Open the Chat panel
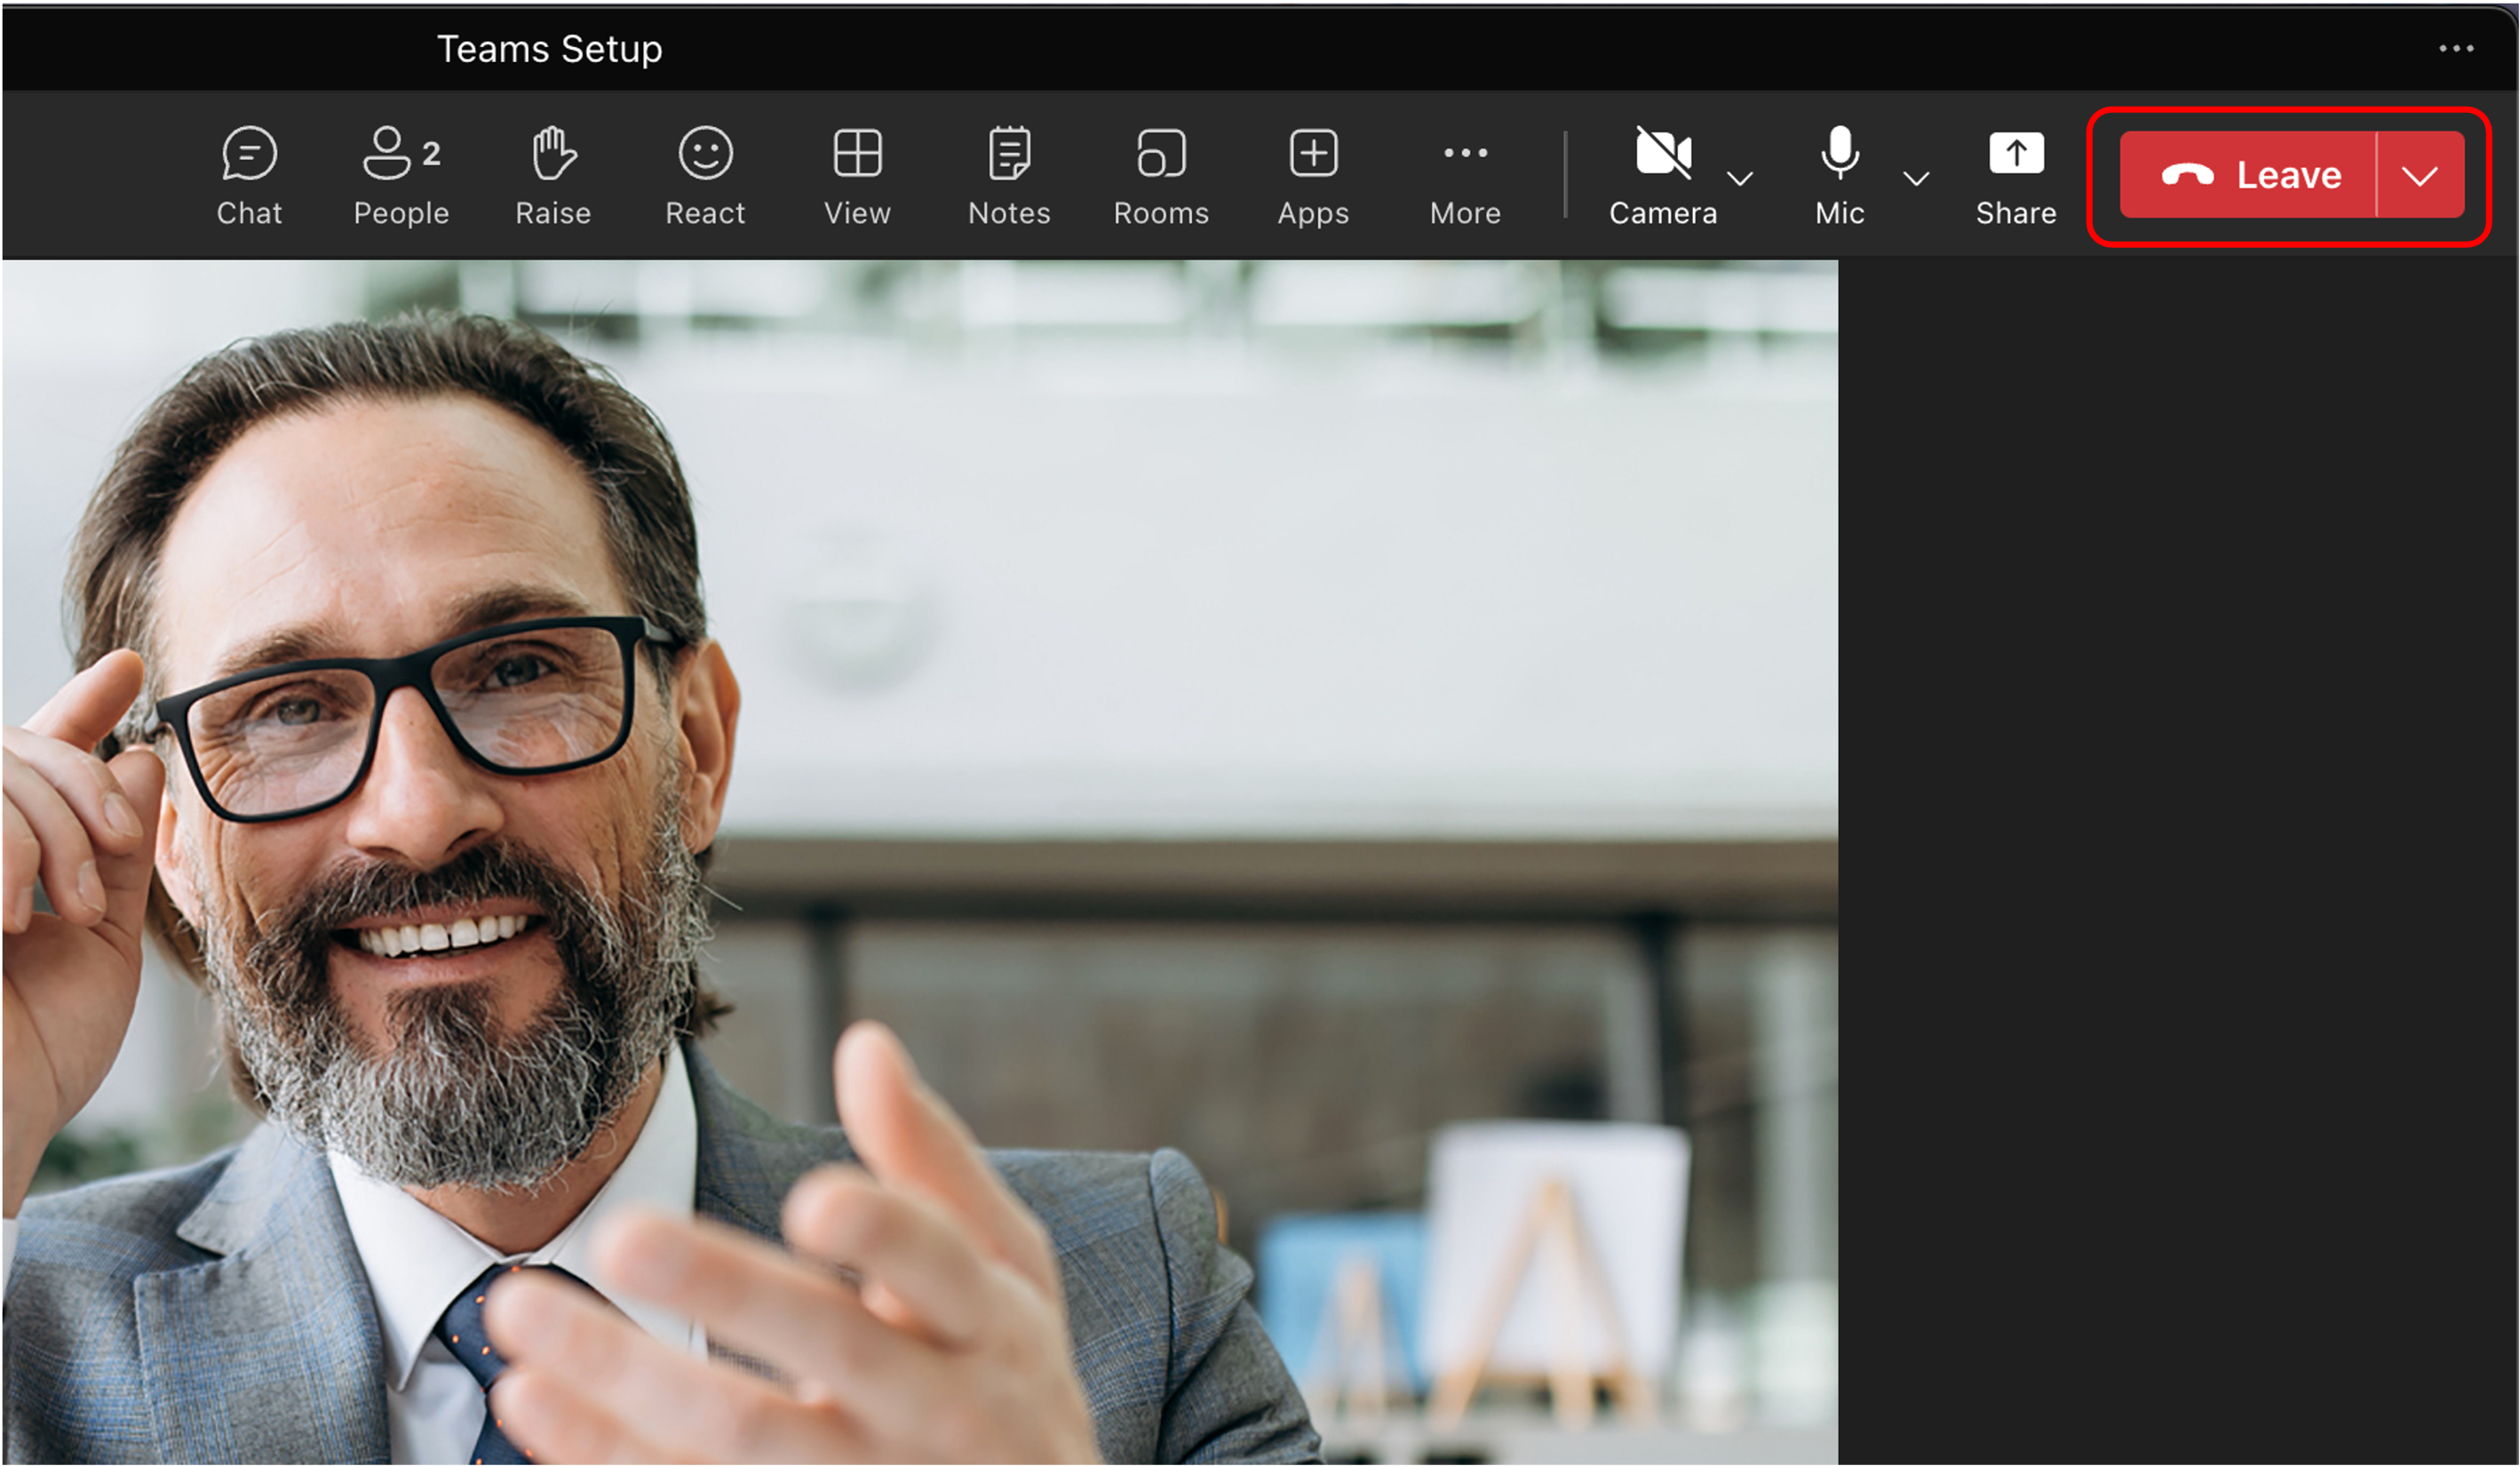This screenshot has width=2520, height=1466. pyautogui.click(x=249, y=176)
